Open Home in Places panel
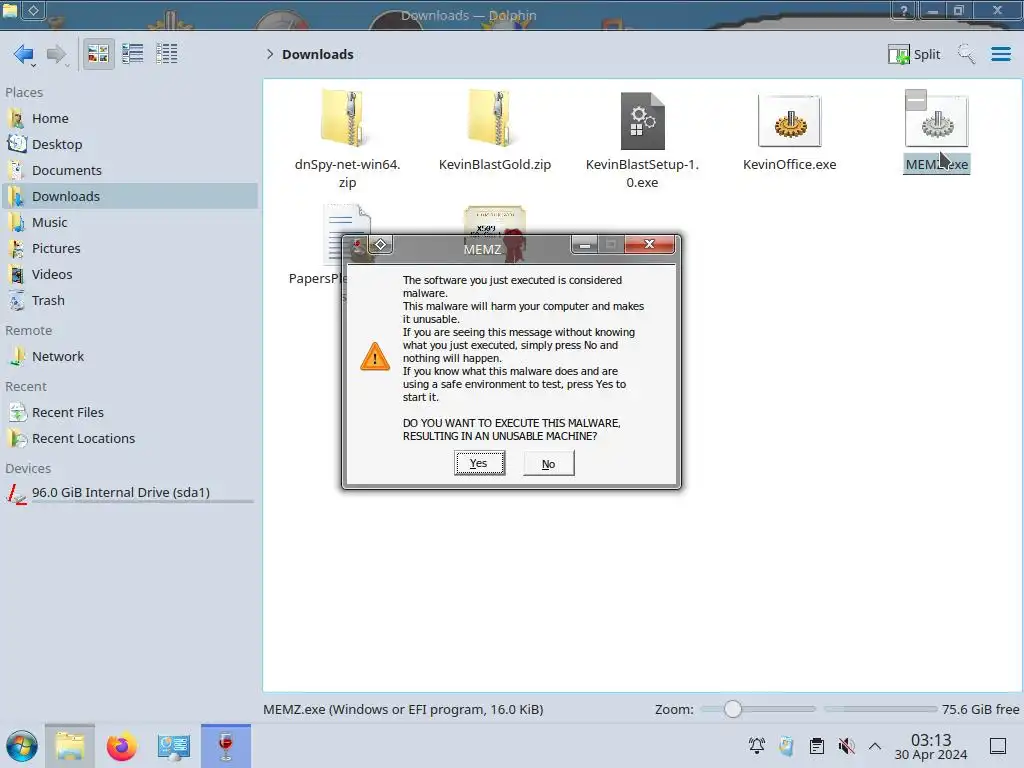Image resolution: width=1024 pixels, height=768 pixels. coord(129,118)
